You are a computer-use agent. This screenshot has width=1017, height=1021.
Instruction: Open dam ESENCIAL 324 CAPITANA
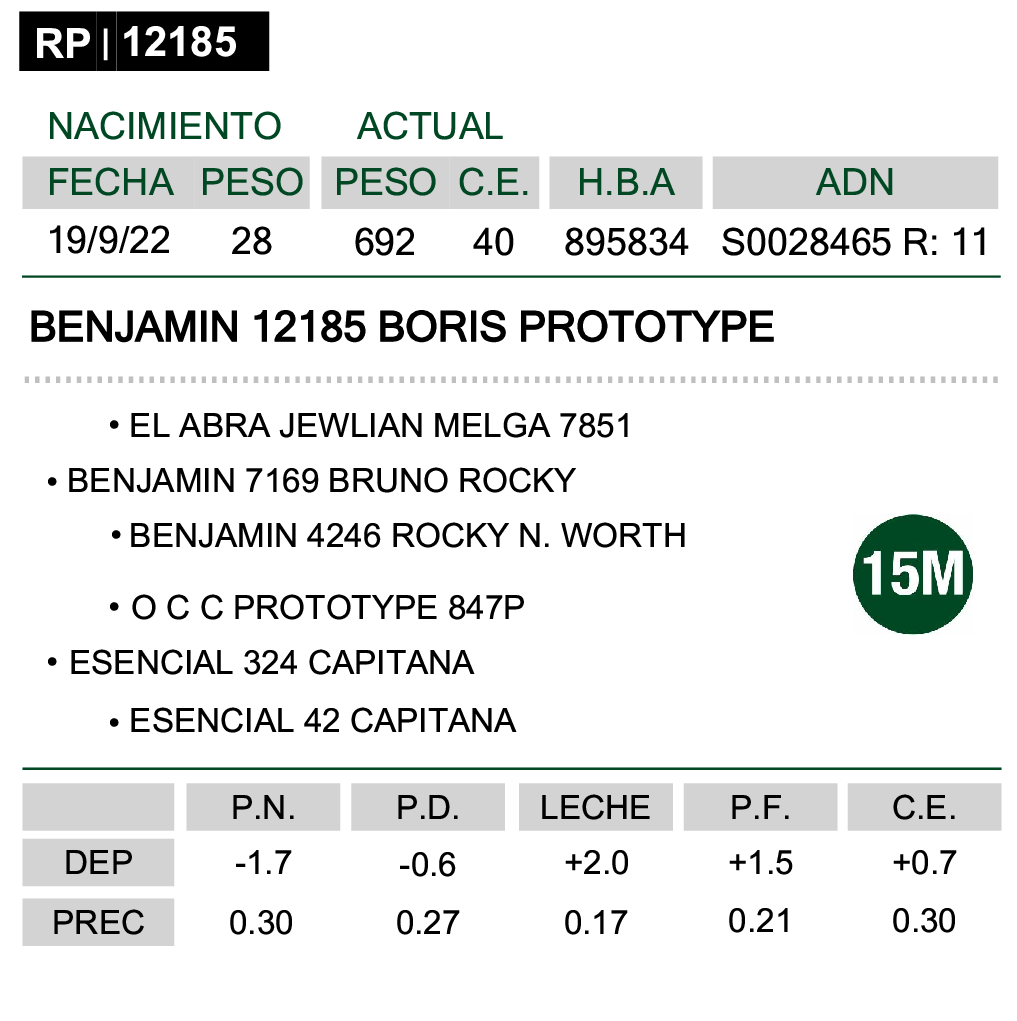[x=272, y=663]
